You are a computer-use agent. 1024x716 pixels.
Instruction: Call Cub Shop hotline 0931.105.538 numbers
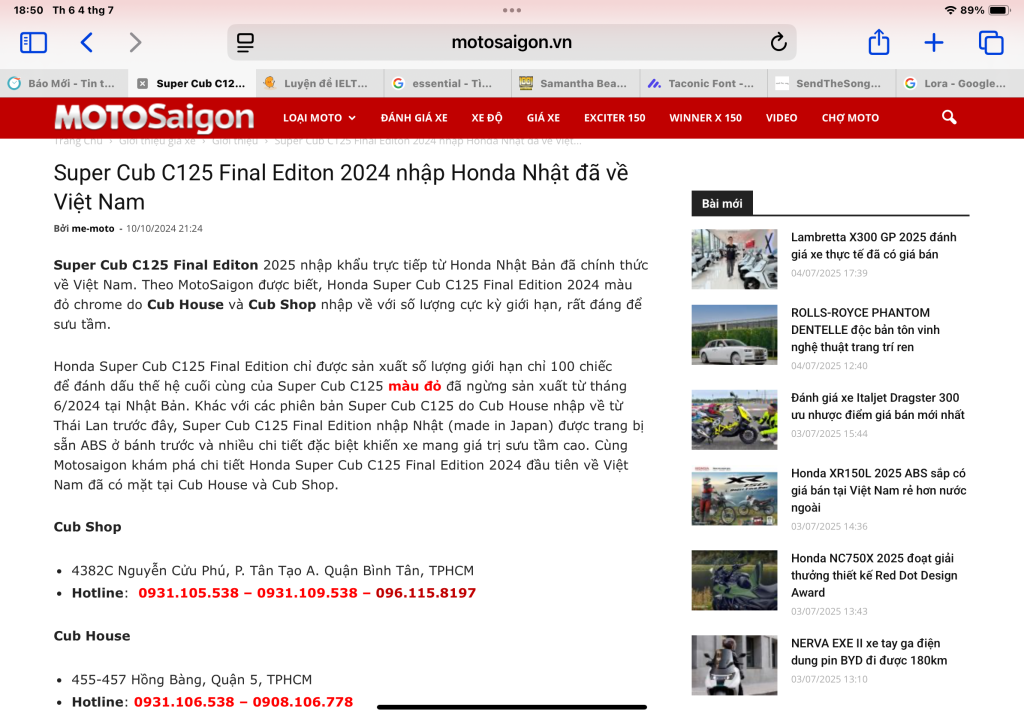[x=307, y=593]
